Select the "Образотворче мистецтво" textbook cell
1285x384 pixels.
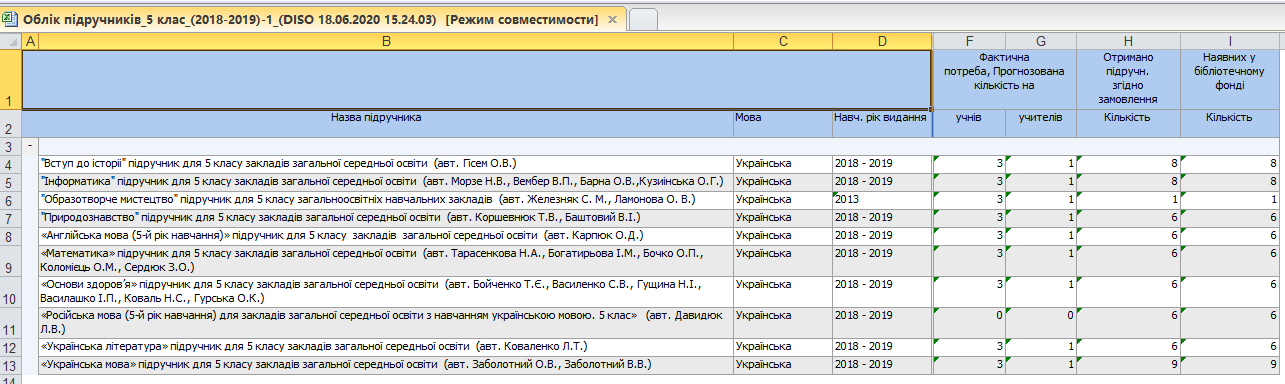385,199
